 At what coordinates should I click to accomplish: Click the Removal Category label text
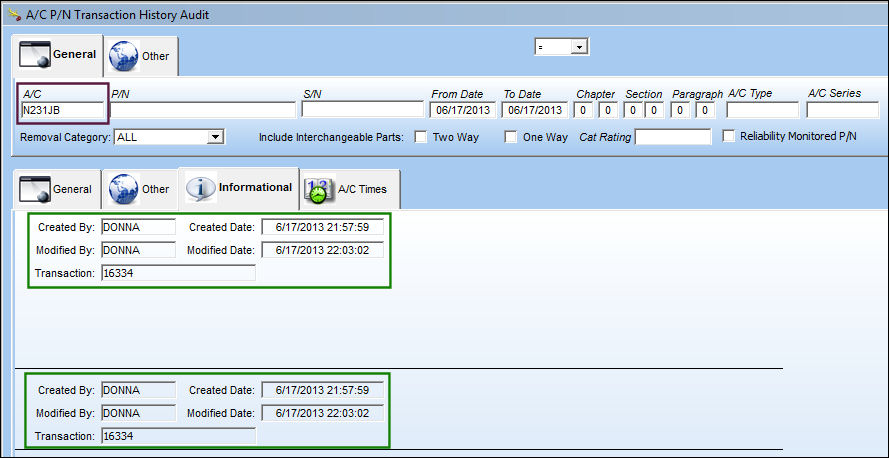[x=65, y=137]
